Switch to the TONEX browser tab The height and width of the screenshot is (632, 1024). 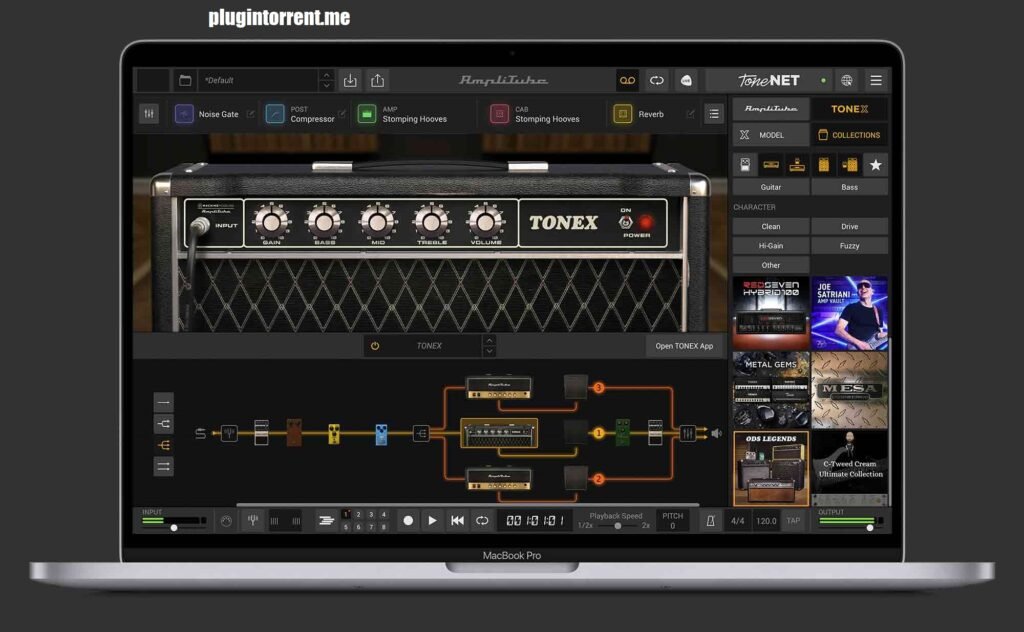[x=849, y=109]
